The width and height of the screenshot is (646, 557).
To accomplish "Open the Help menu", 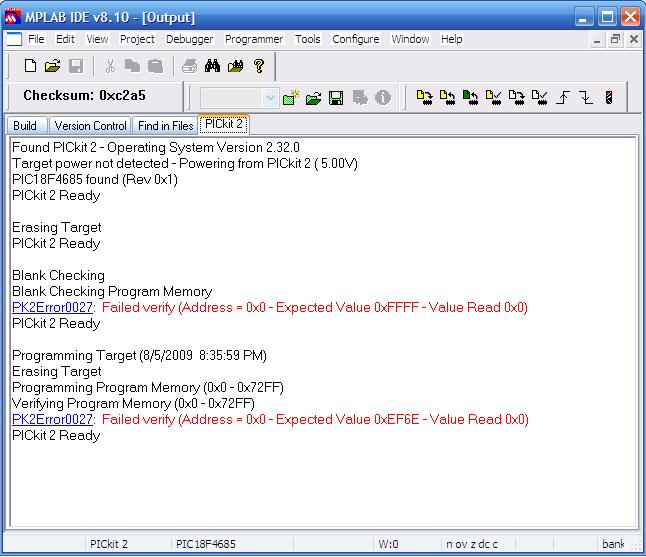I will 452,39.
